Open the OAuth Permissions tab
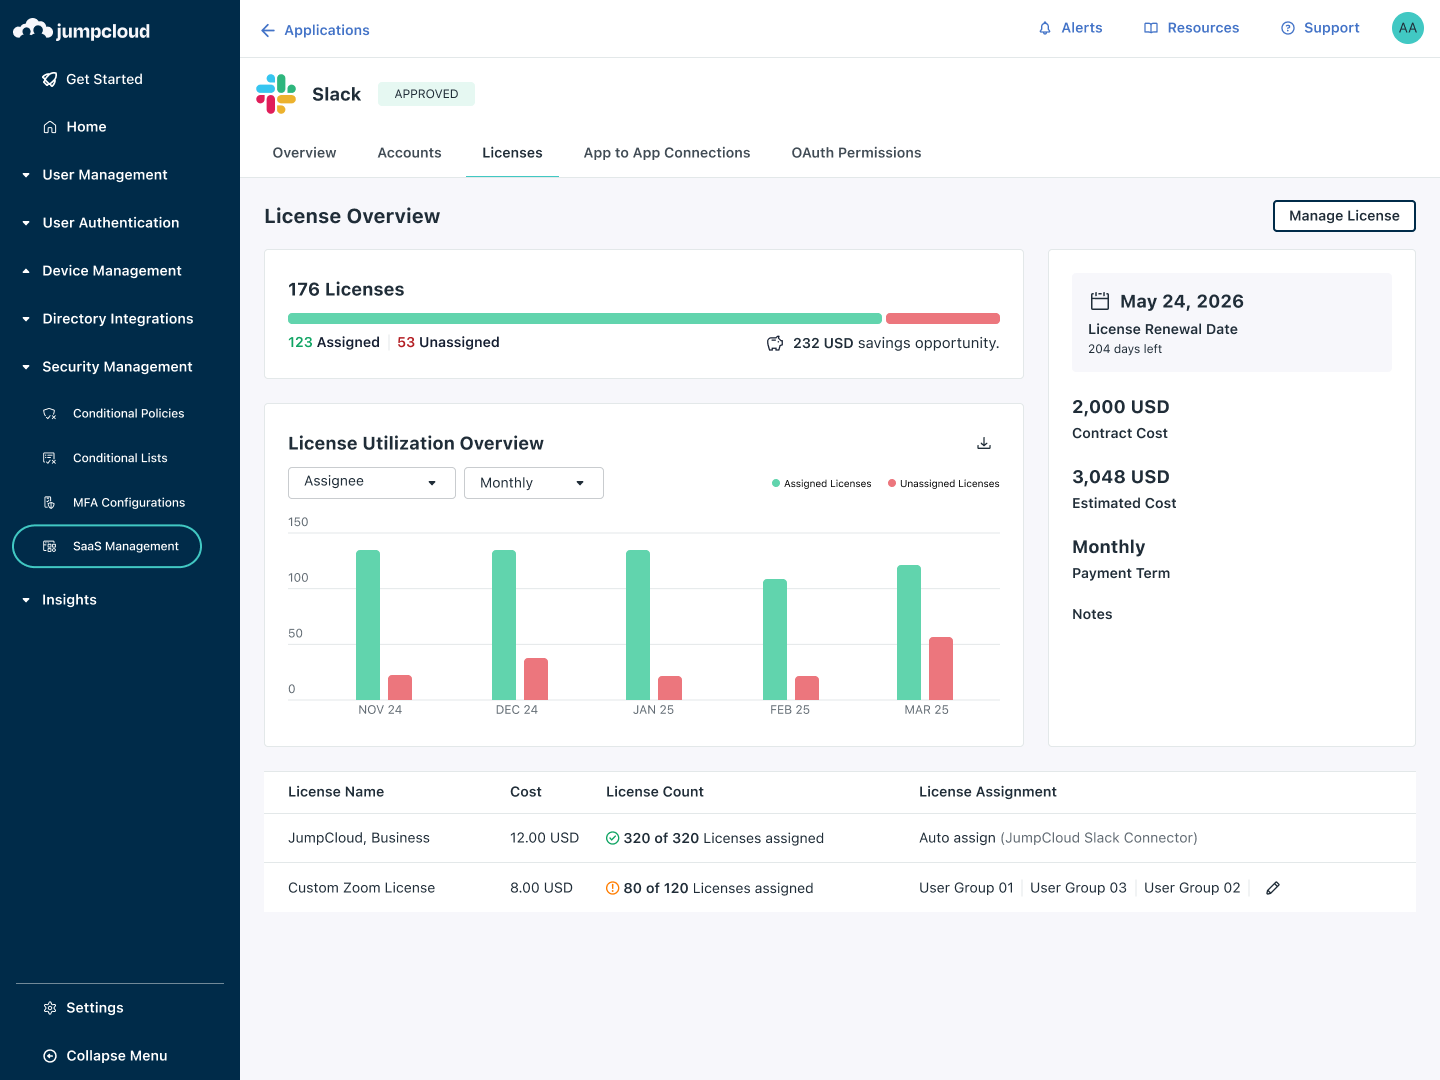The height and width of the screenshot is (1080, 1440). pos(856,152)
